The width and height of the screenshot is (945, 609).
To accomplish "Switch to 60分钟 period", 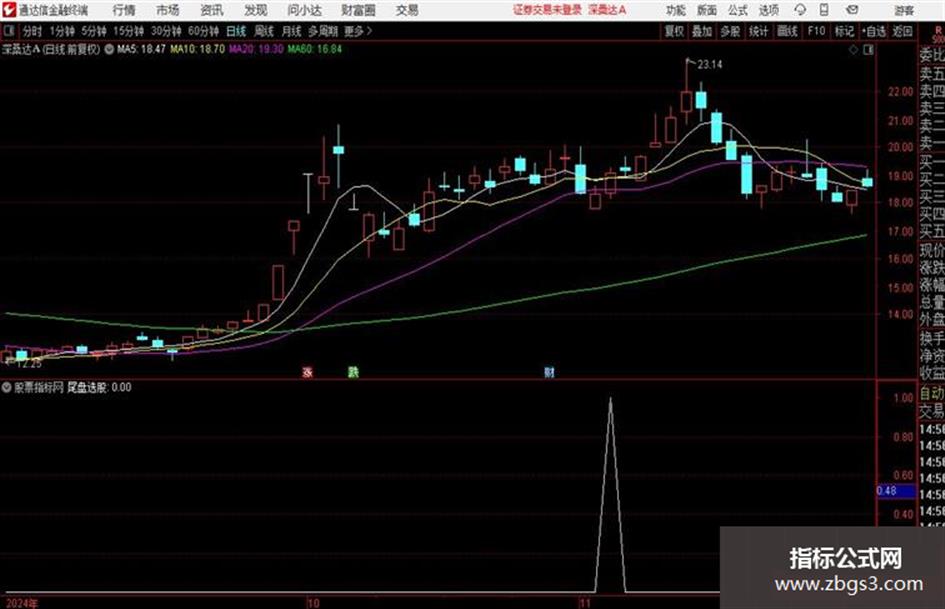I will click(x=204, y=31).
